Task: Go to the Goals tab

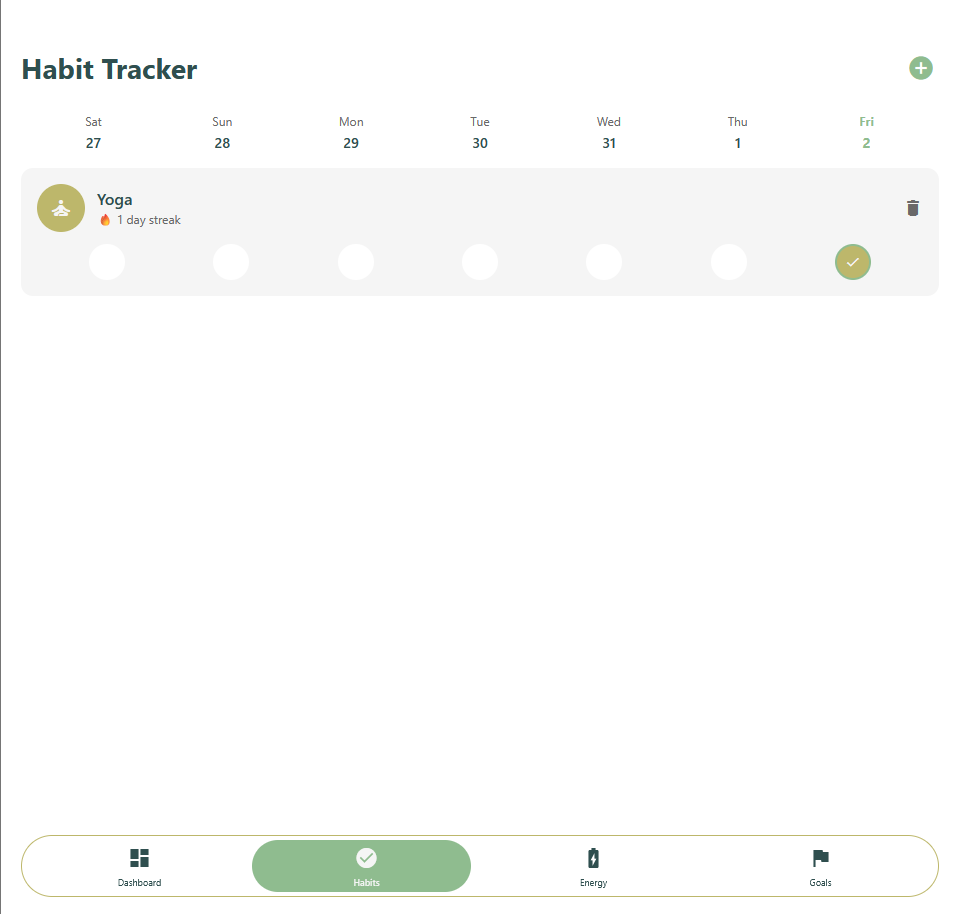Action: (820, 867)
